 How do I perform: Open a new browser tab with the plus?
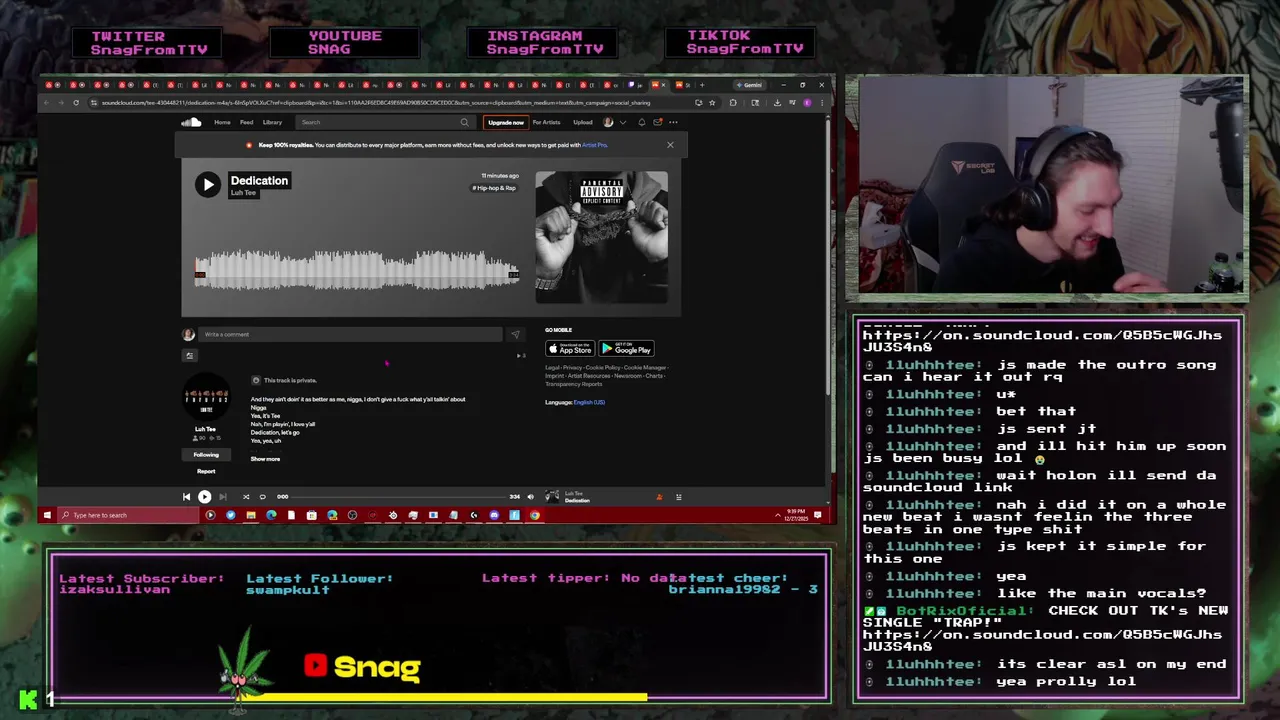702,85
